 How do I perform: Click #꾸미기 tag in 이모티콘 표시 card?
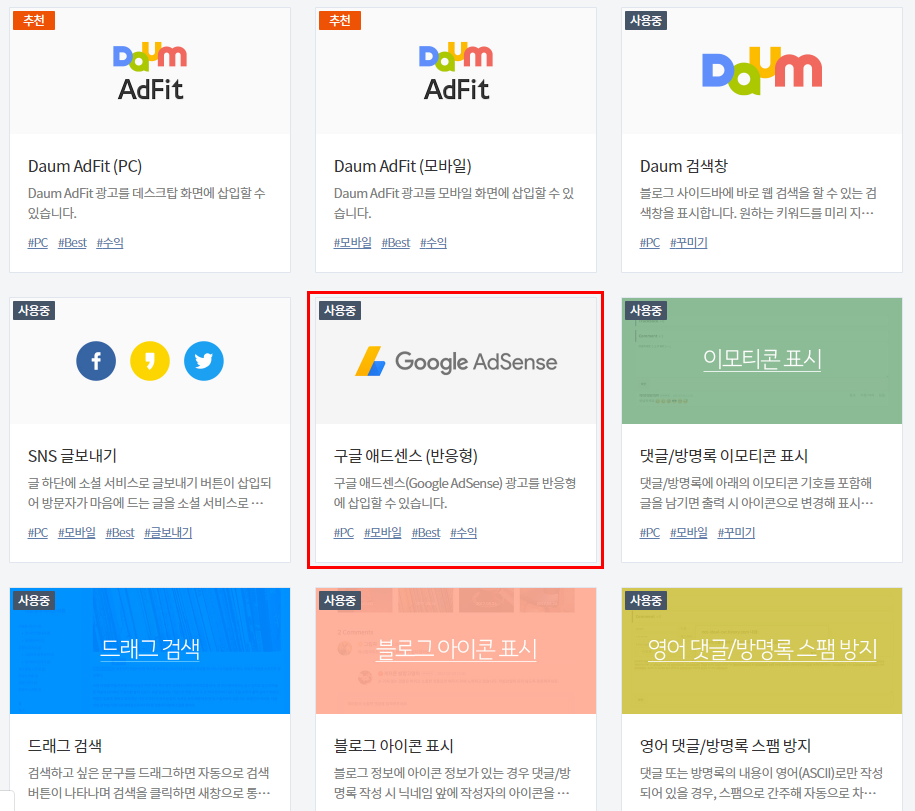pos(736,533)
